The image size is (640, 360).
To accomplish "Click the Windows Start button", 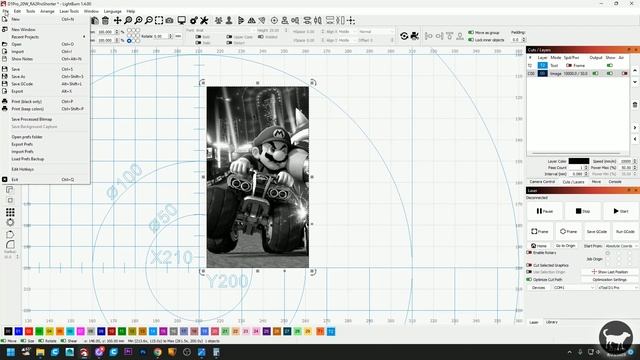I will click(x=11, y=352).
